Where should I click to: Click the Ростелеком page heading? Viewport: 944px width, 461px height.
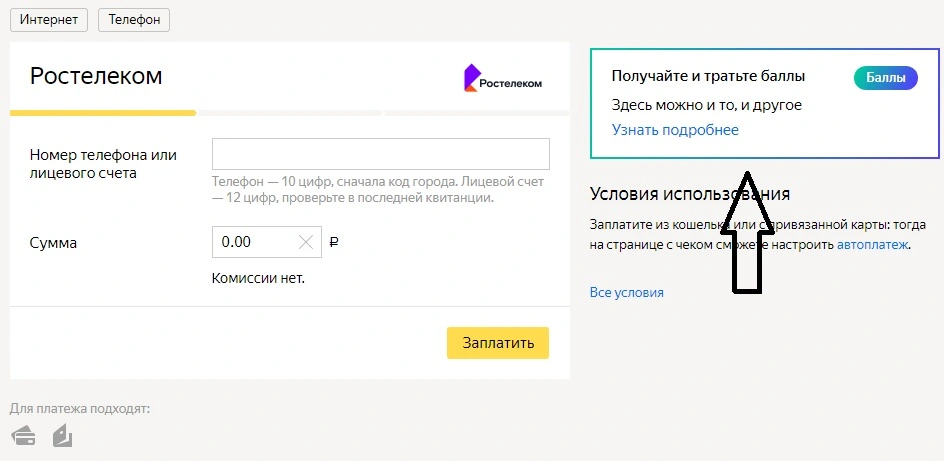coord(96,76)
